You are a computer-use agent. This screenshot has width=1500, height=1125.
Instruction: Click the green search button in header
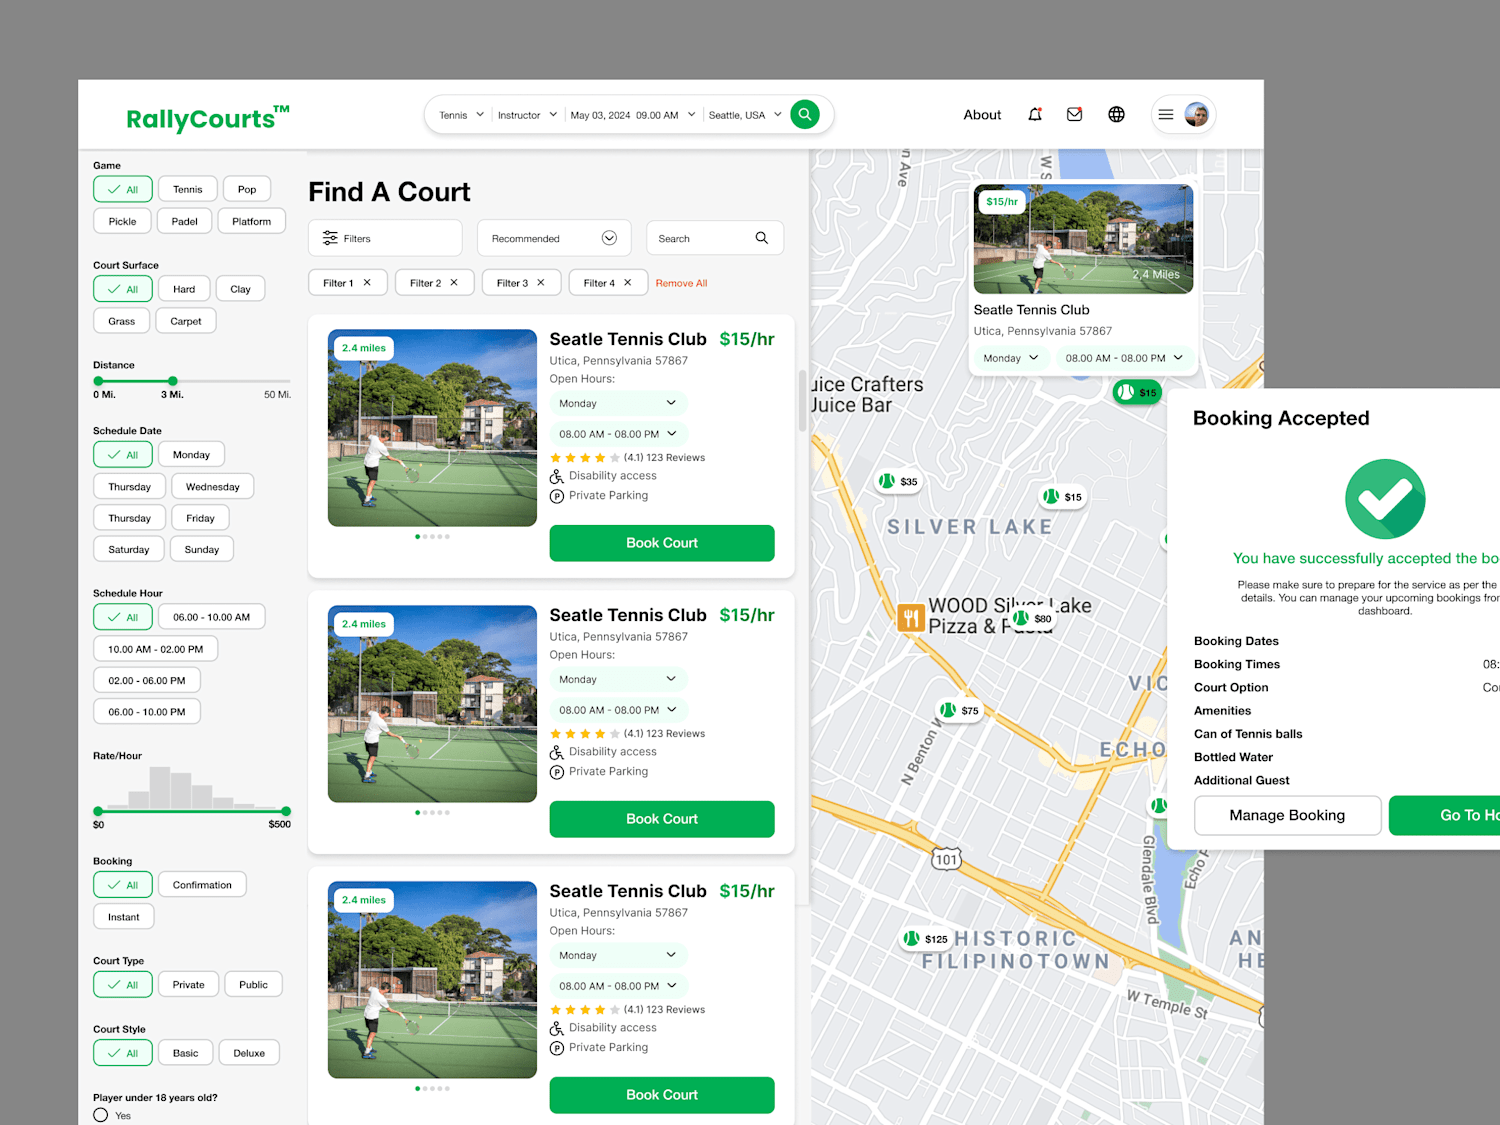point(805,114)
